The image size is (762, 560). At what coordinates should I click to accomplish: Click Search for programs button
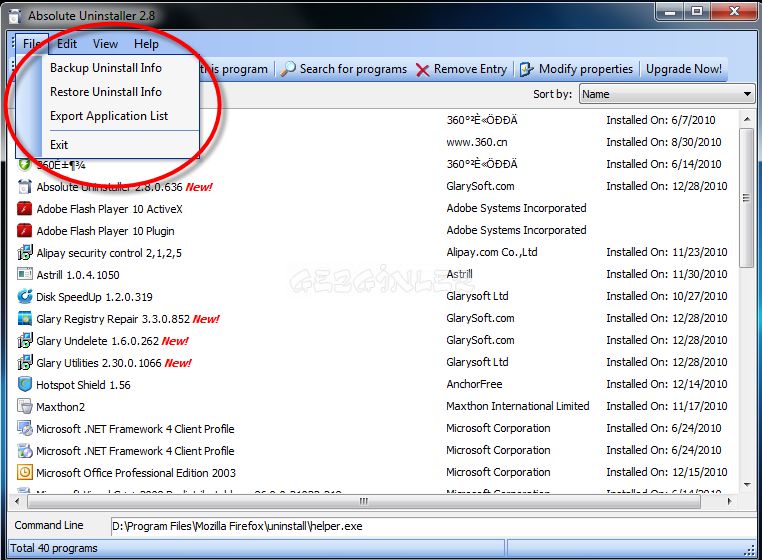click(x=344, y=69)
